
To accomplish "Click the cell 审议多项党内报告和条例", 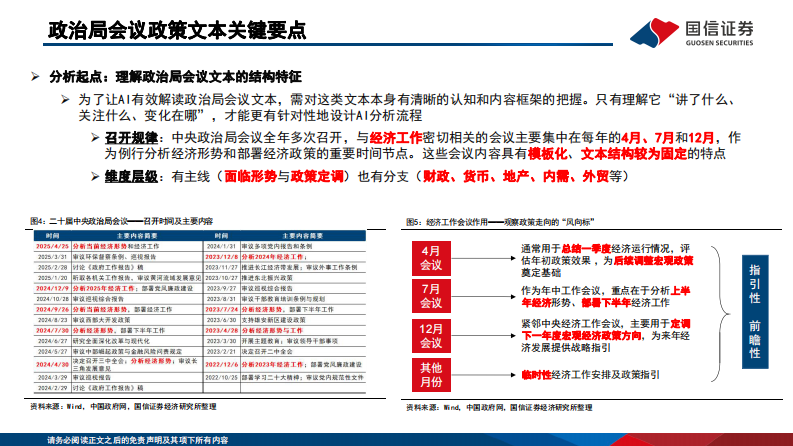I will (276, 246).
